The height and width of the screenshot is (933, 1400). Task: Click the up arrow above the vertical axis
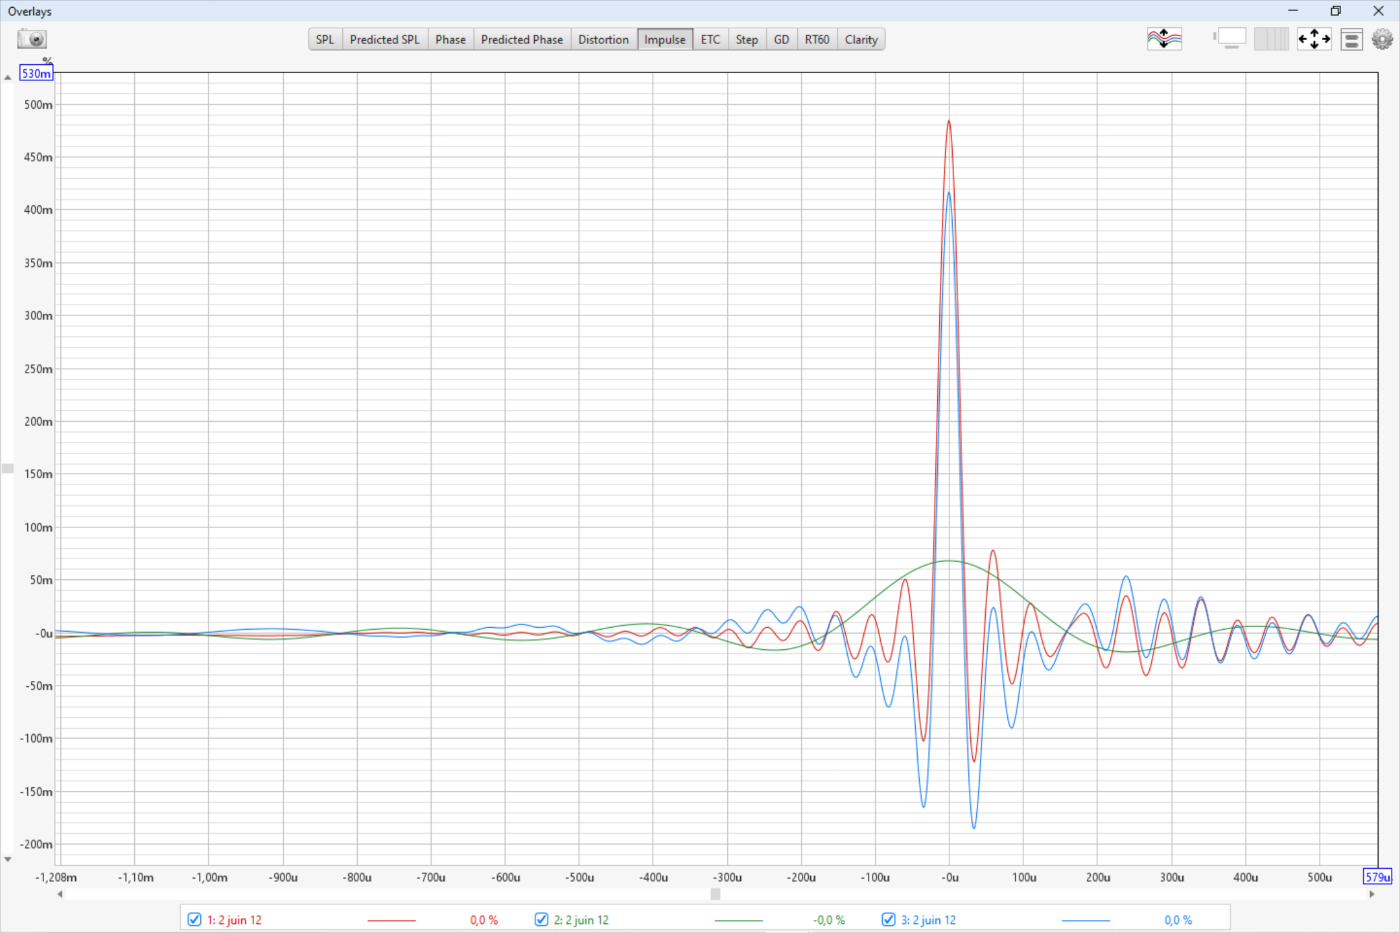click(8, 77)
